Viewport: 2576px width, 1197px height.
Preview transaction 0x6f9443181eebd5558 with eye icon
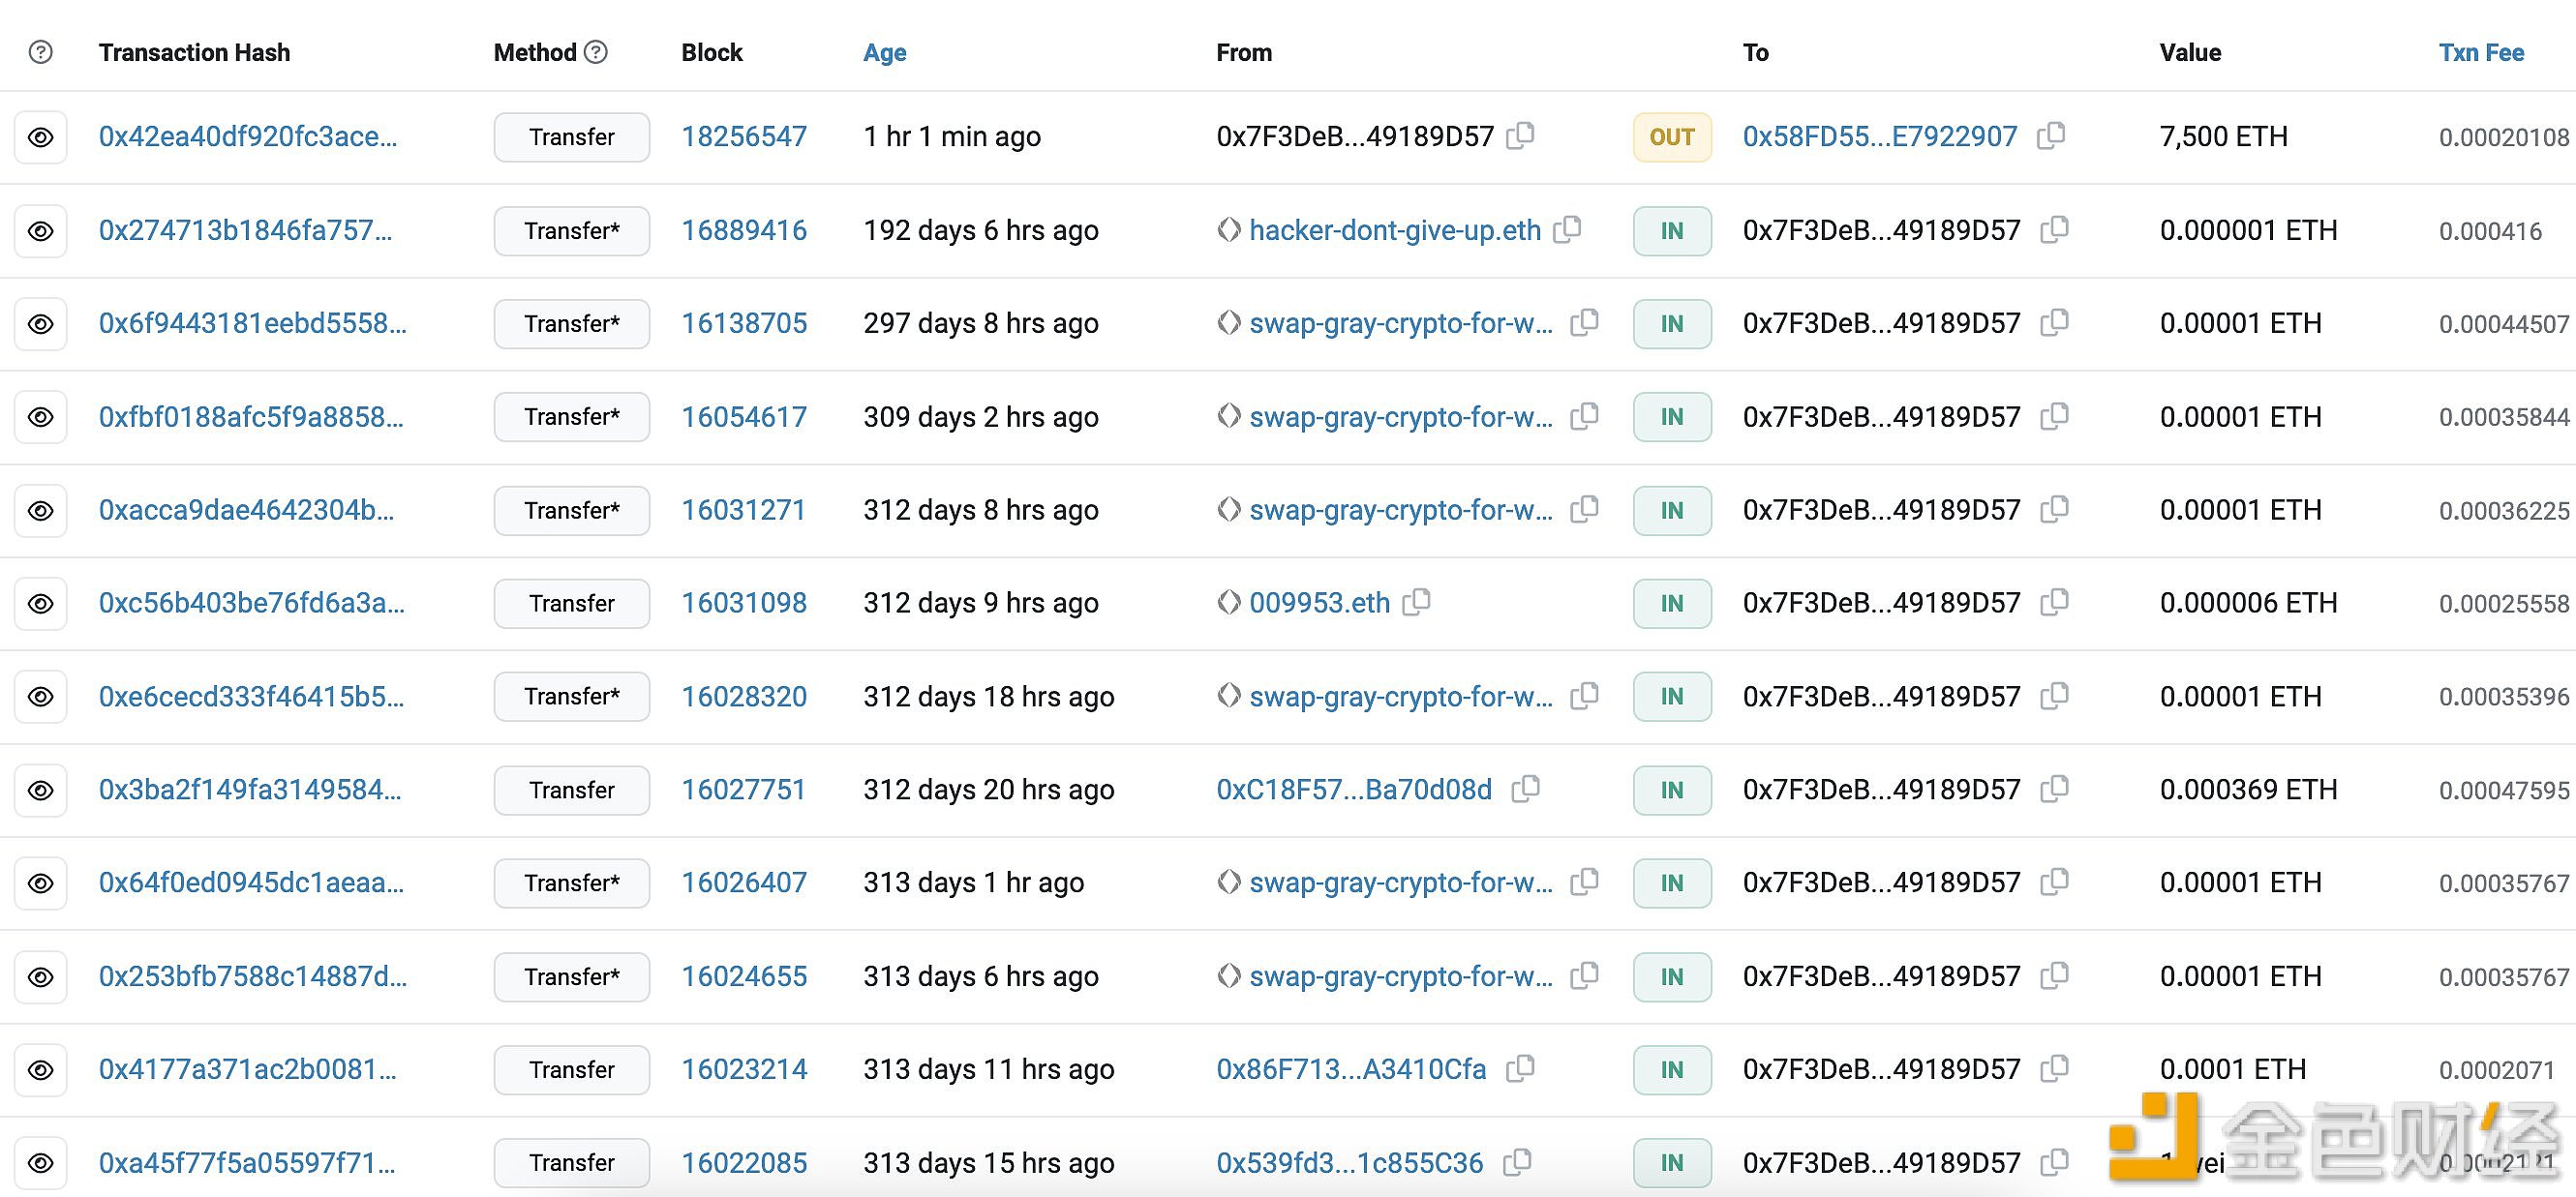coord(41,324)
